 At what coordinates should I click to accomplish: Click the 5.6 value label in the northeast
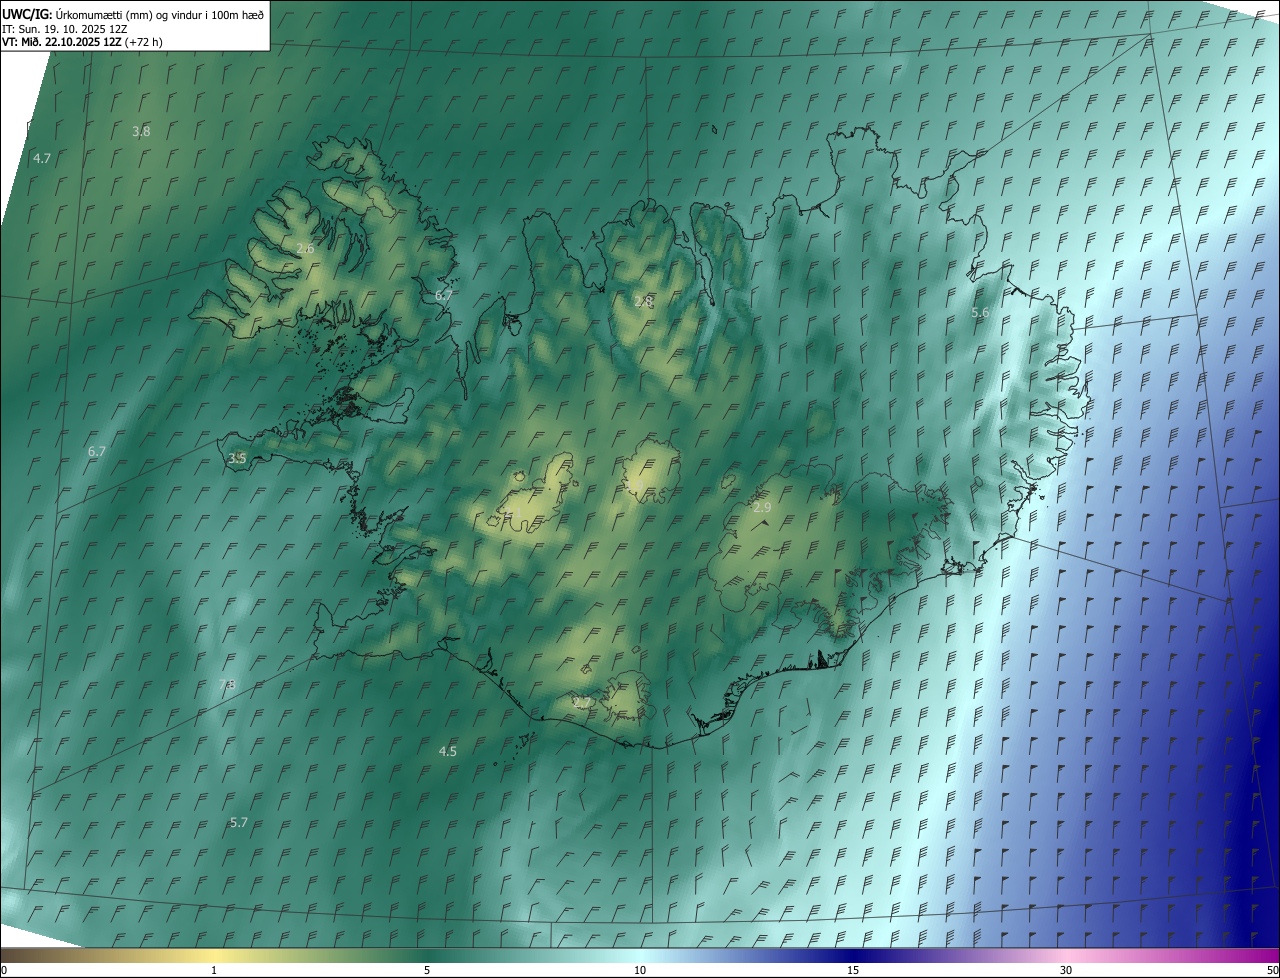click(x=980, y=313)
